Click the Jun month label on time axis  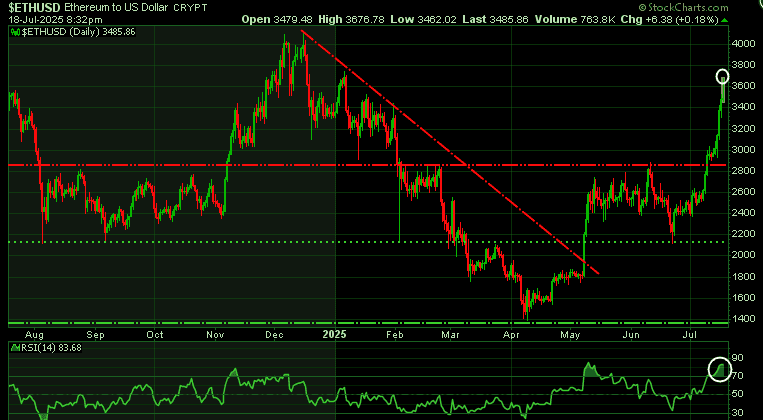tap(631, 335)
